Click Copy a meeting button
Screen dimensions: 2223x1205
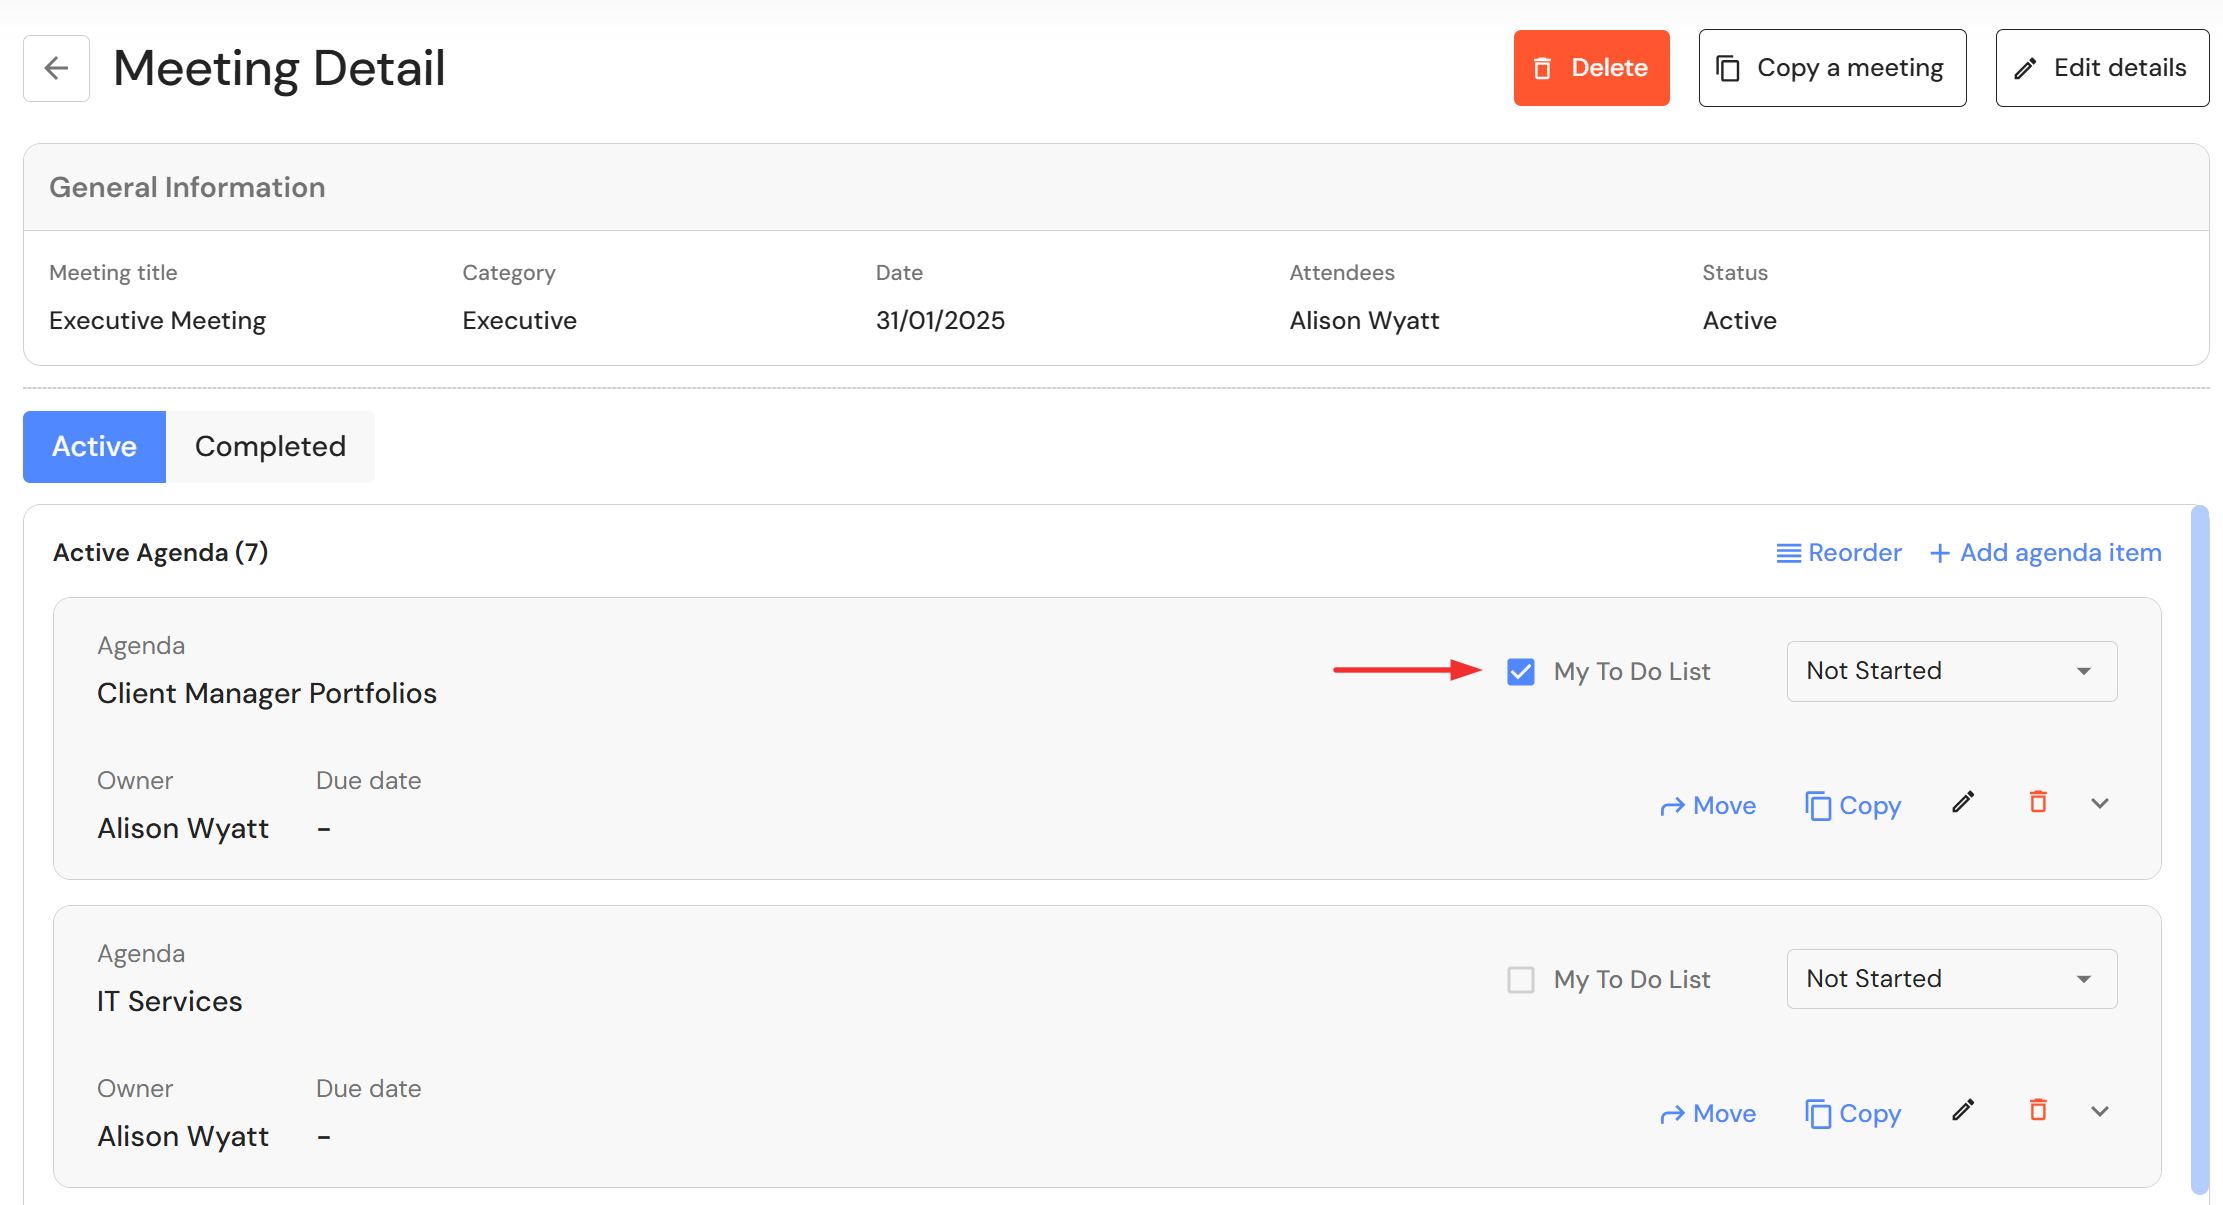[1832, 68]
